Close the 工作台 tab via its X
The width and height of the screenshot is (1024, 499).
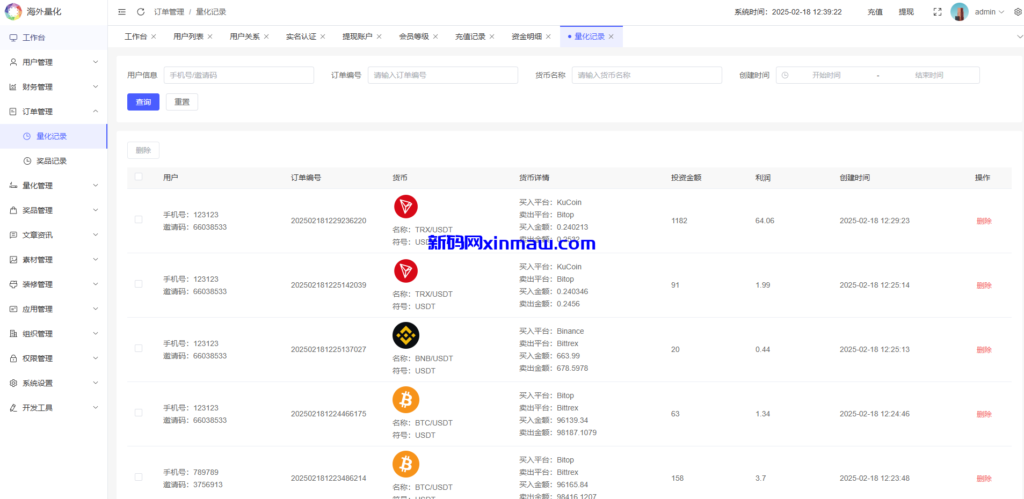(153, 37)
